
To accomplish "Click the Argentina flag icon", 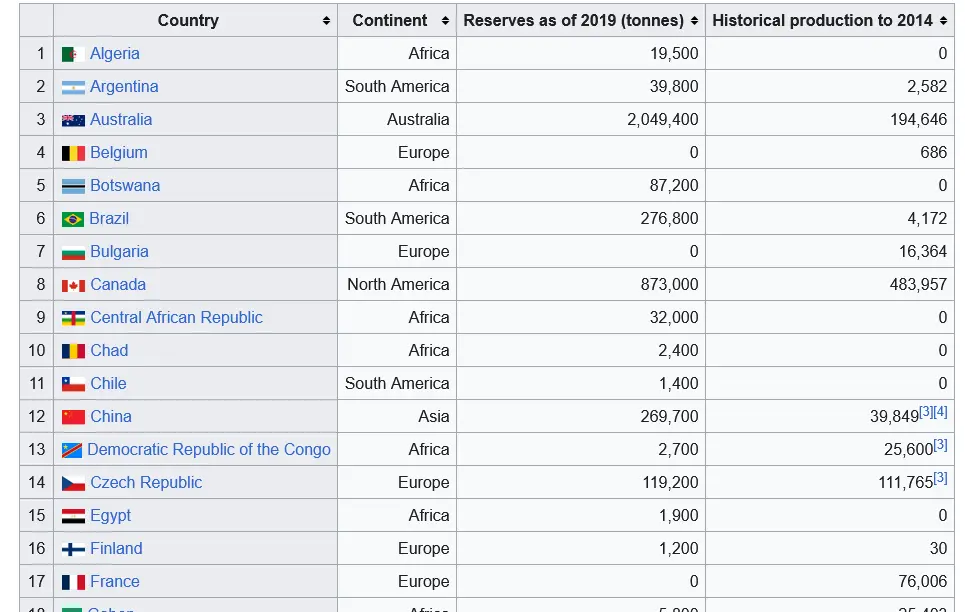I will click(x=73, y=87).
